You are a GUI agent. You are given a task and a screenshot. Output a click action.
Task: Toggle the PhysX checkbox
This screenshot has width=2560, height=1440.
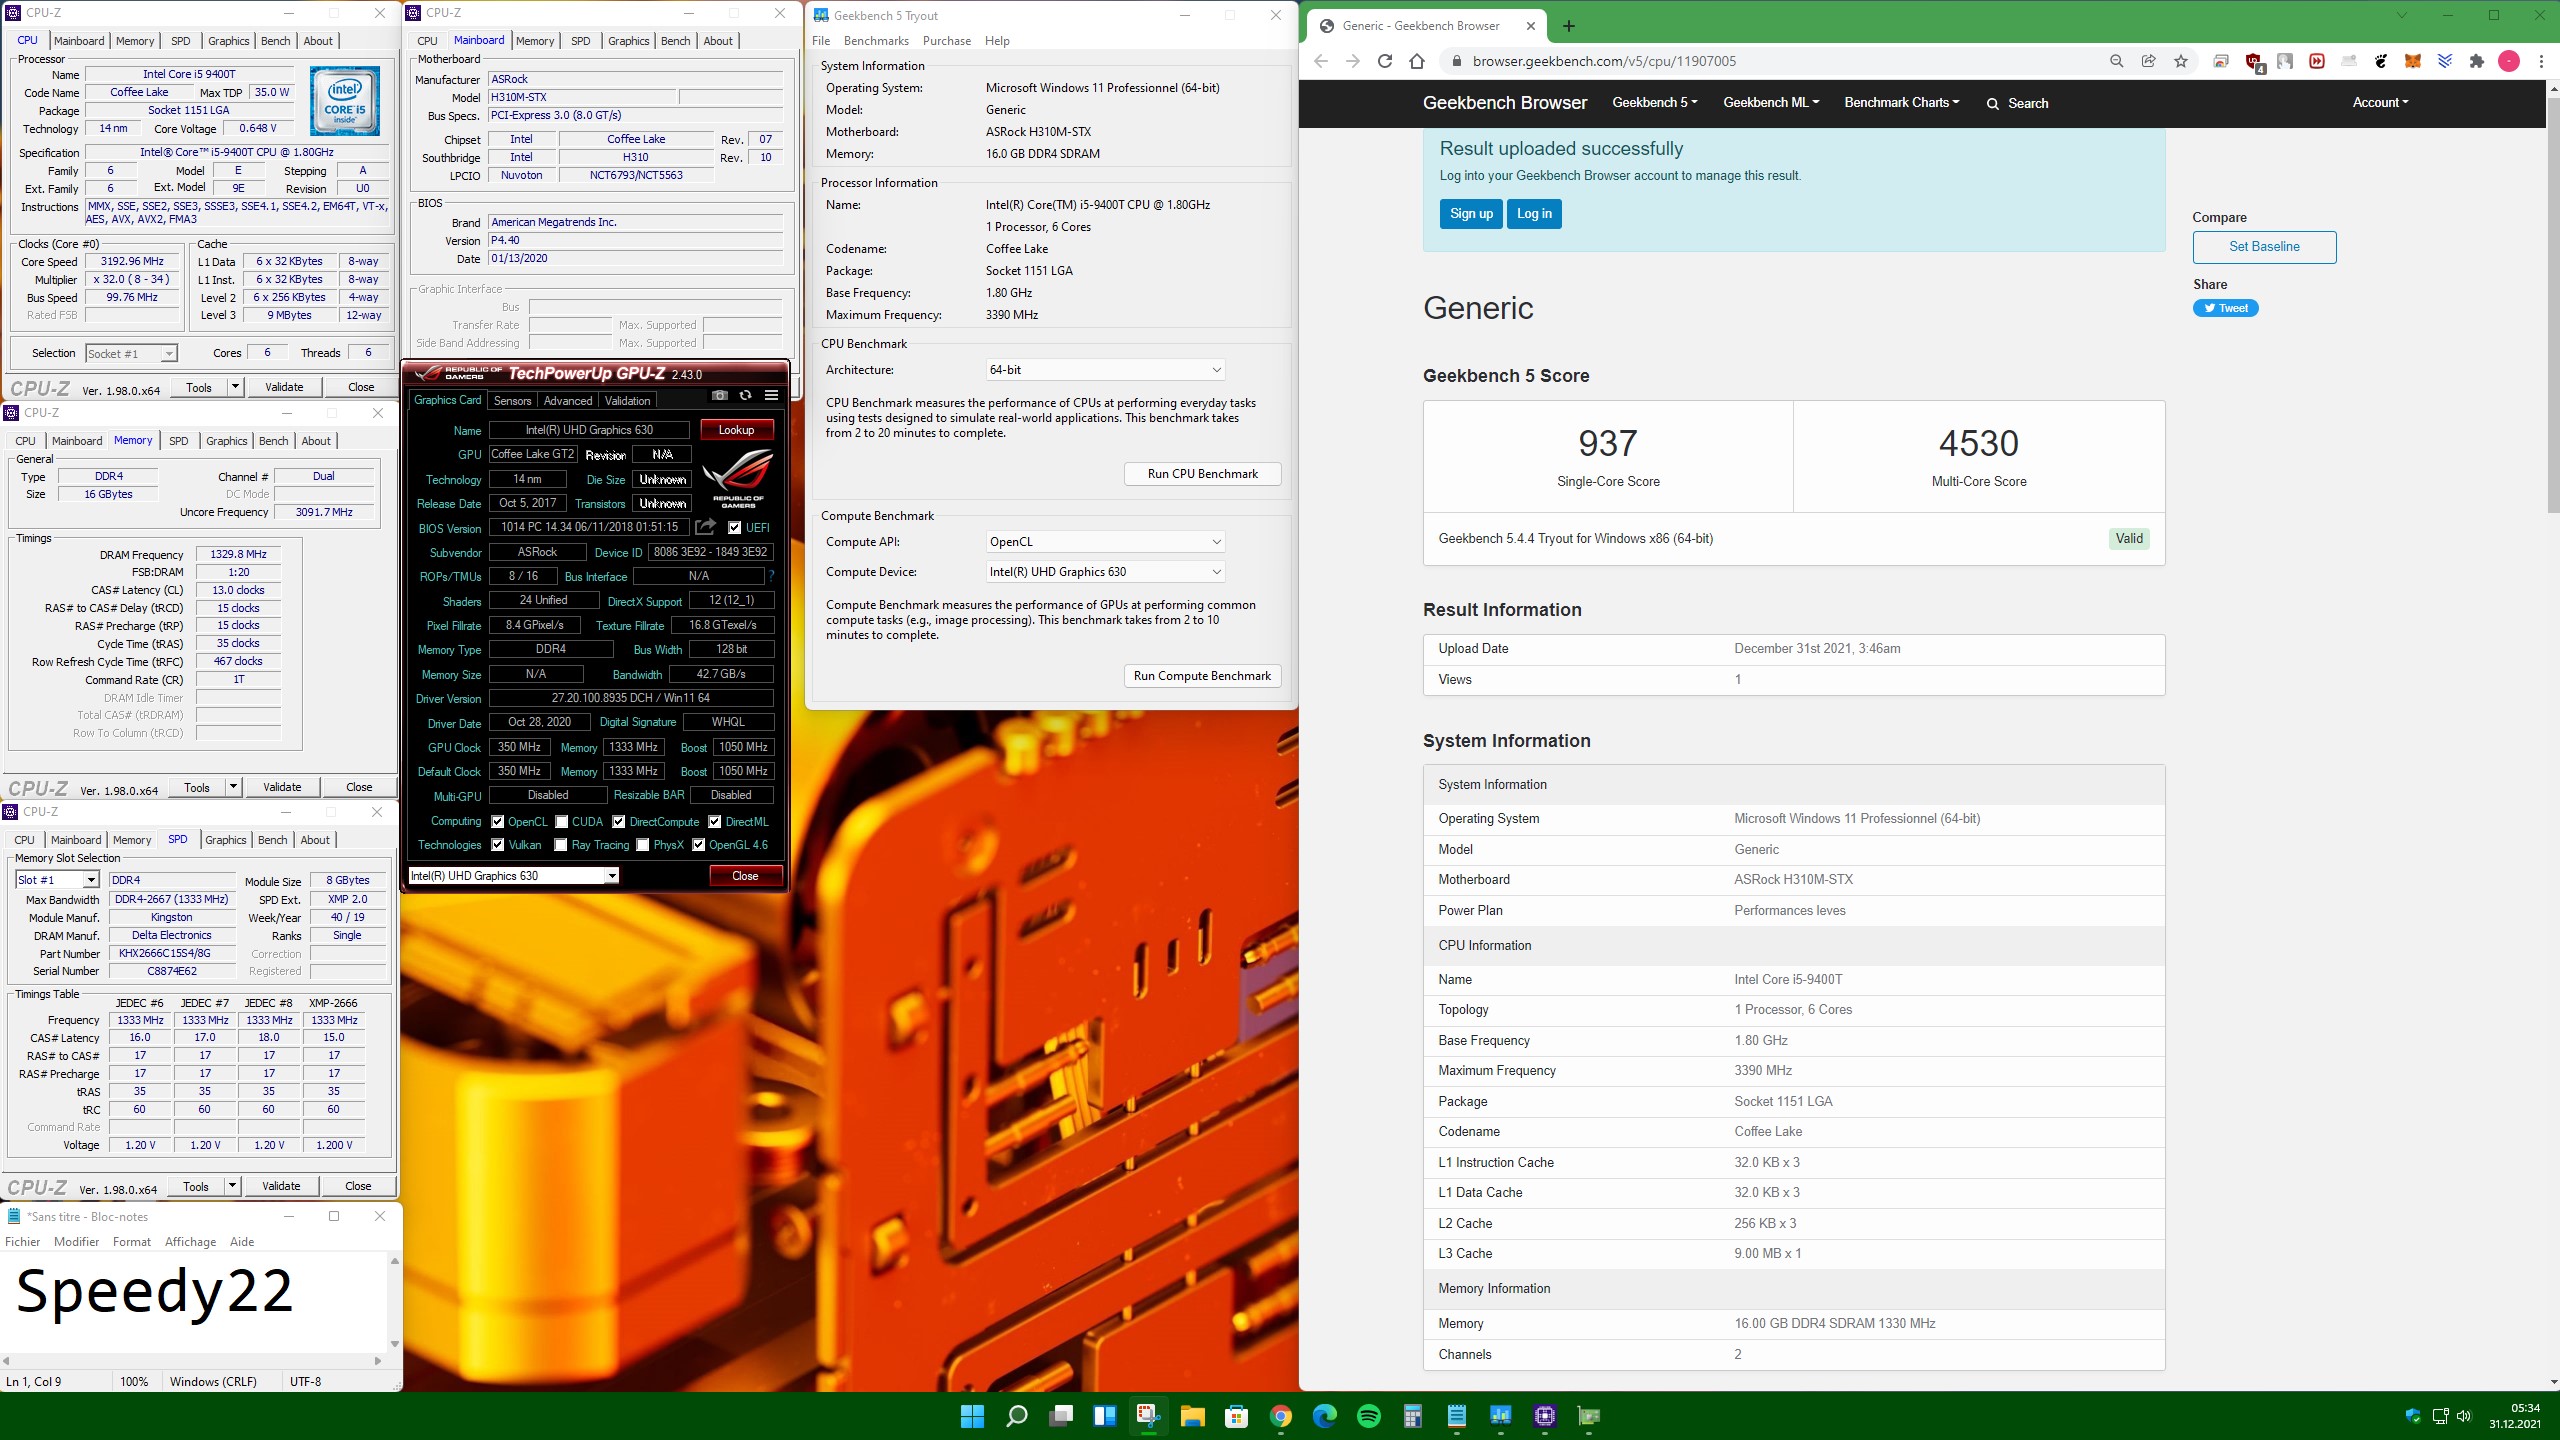[643, 845]
